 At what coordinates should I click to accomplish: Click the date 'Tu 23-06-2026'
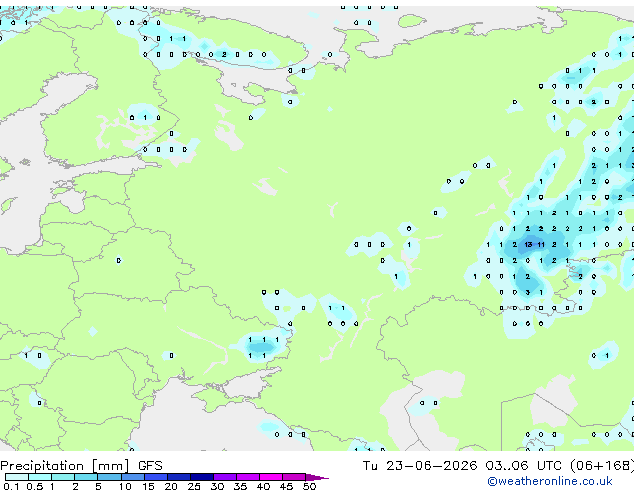coord(420,466)
